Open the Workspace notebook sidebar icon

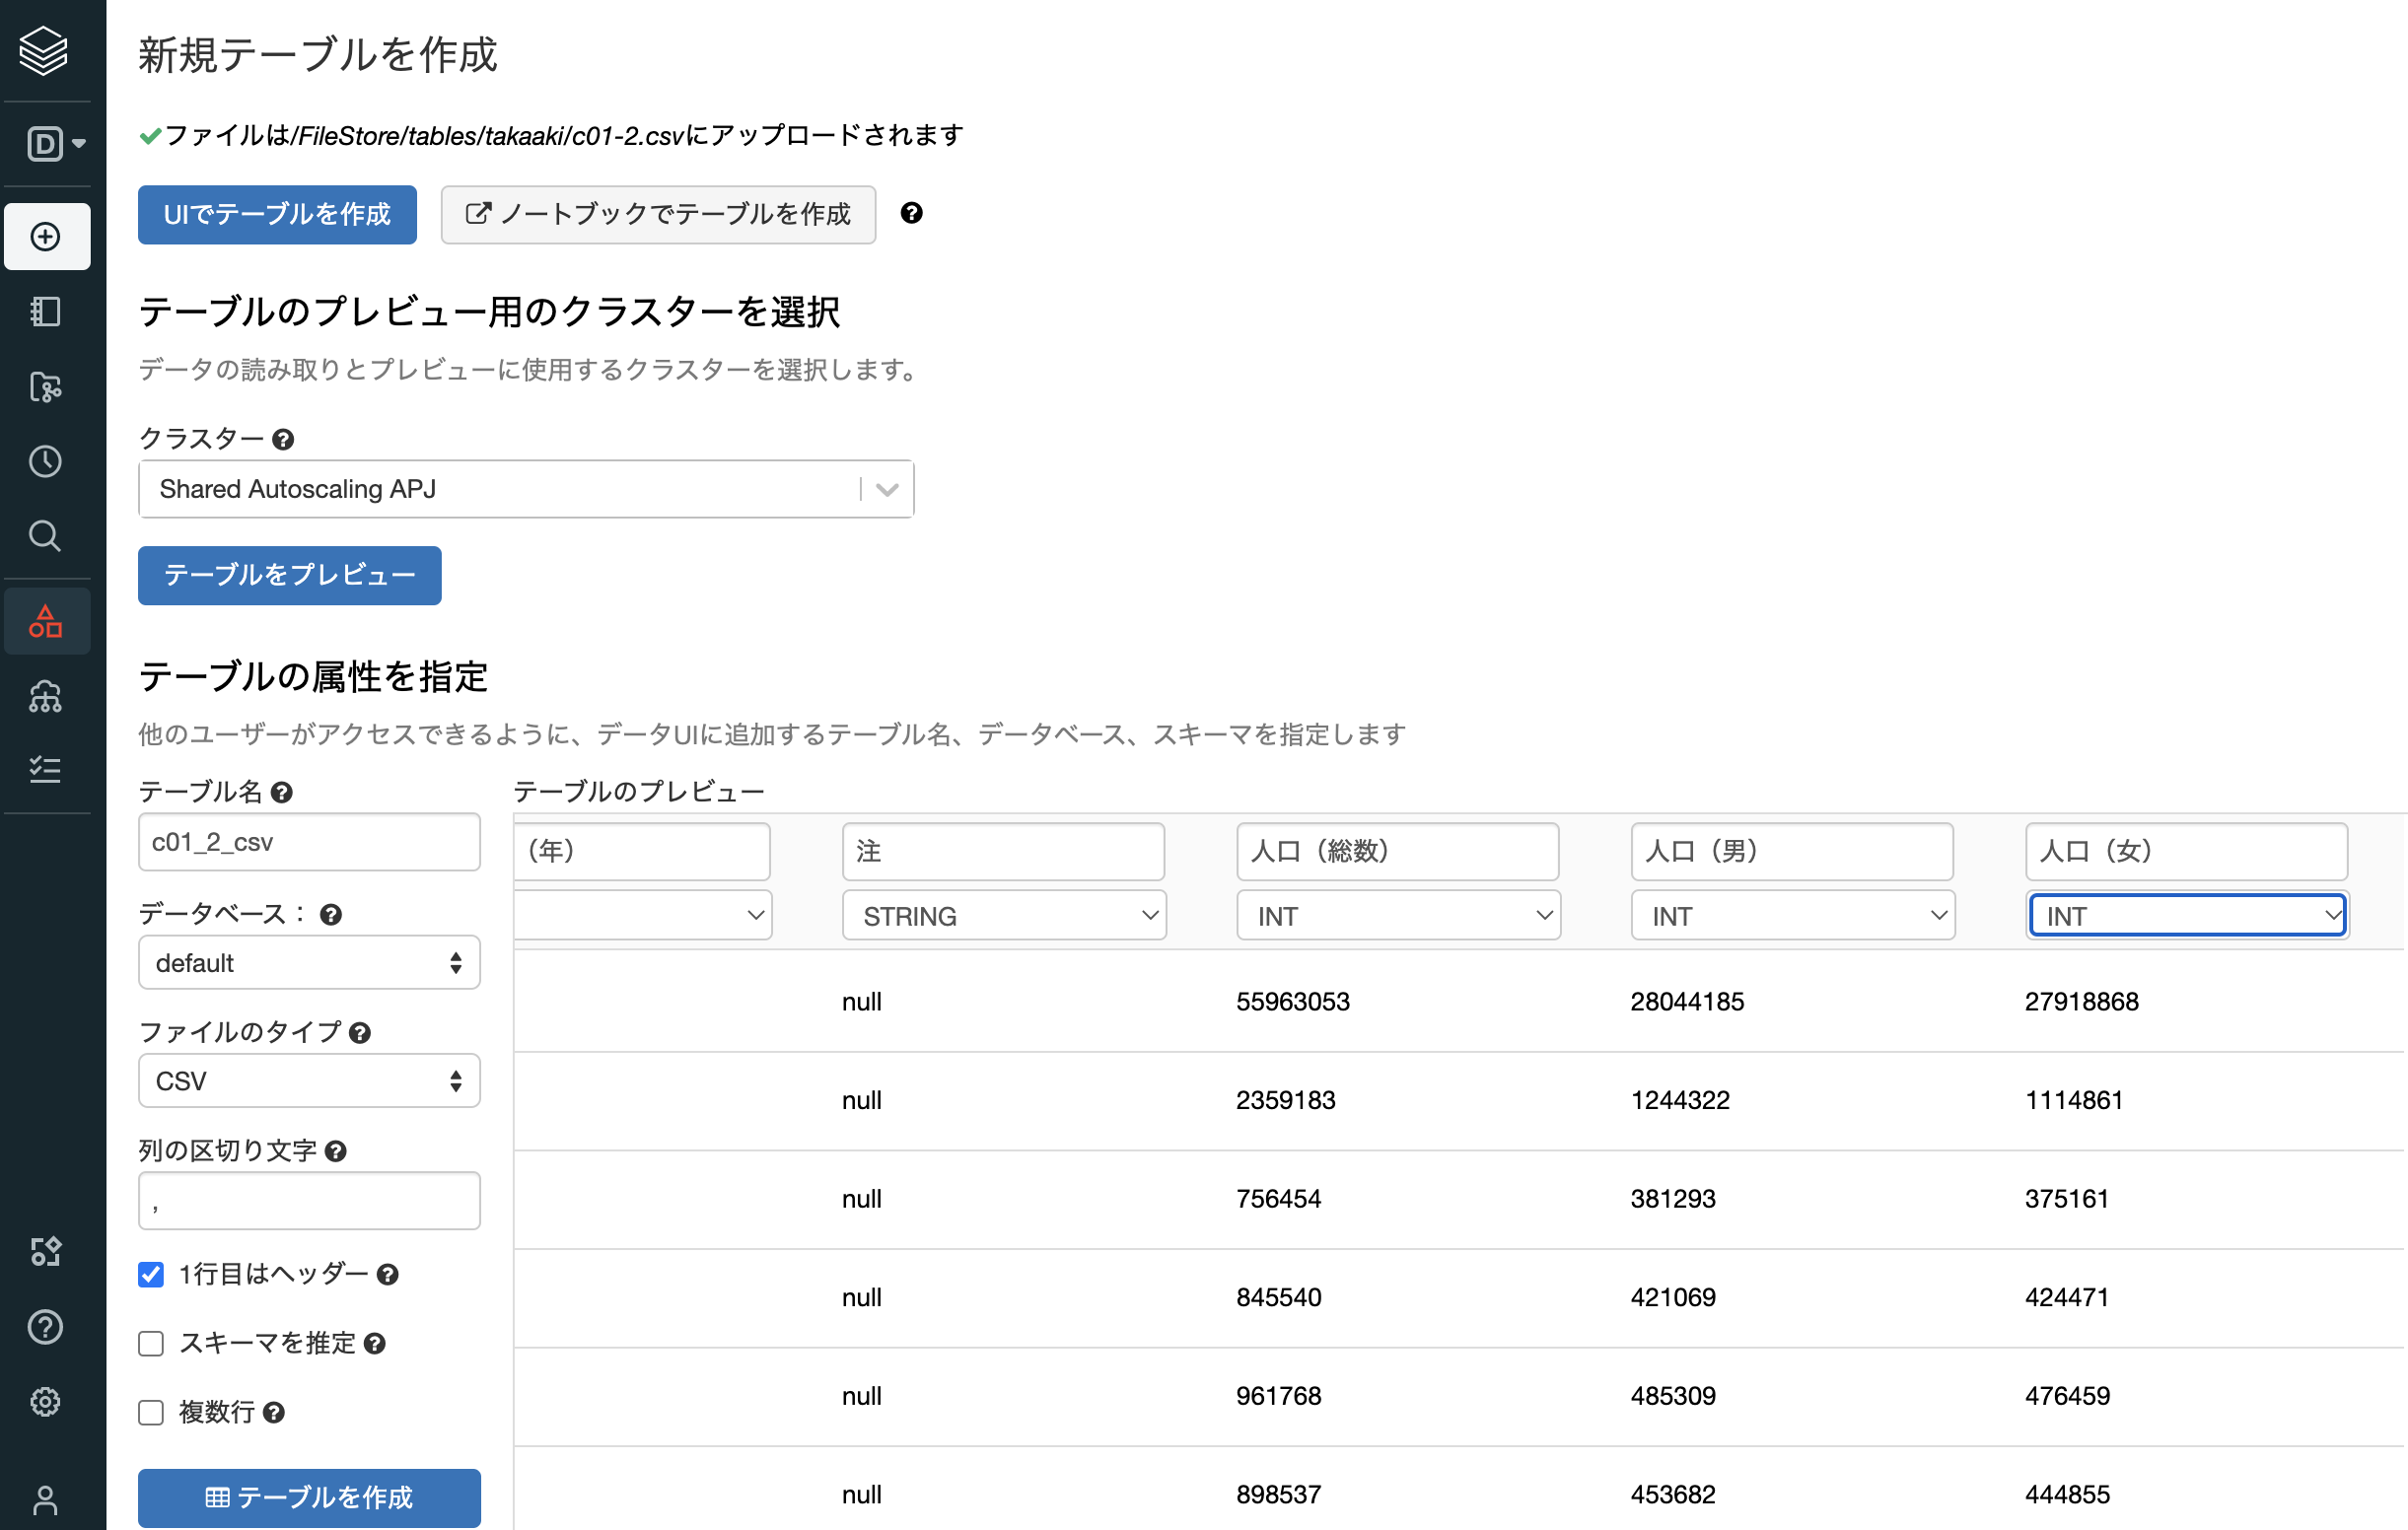coord(46,312)
